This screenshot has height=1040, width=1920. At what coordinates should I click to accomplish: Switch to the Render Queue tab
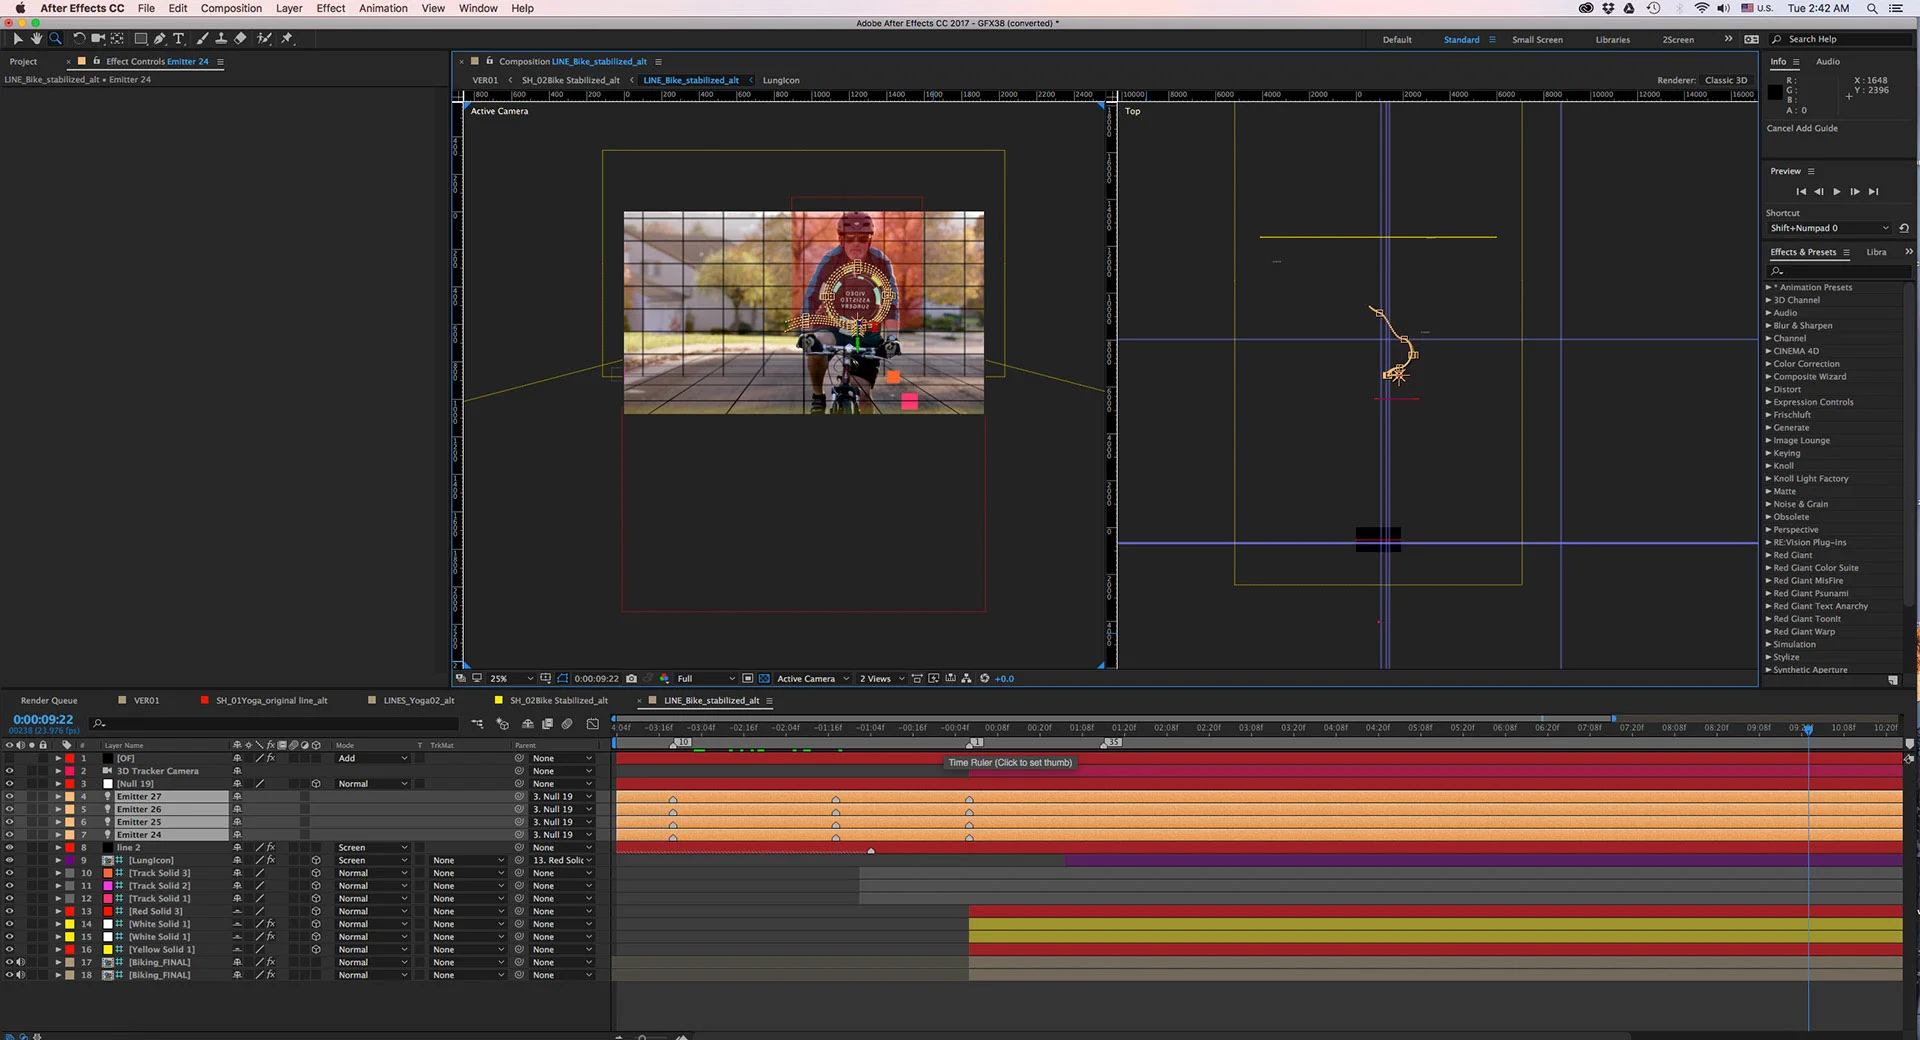coord(49,701)
